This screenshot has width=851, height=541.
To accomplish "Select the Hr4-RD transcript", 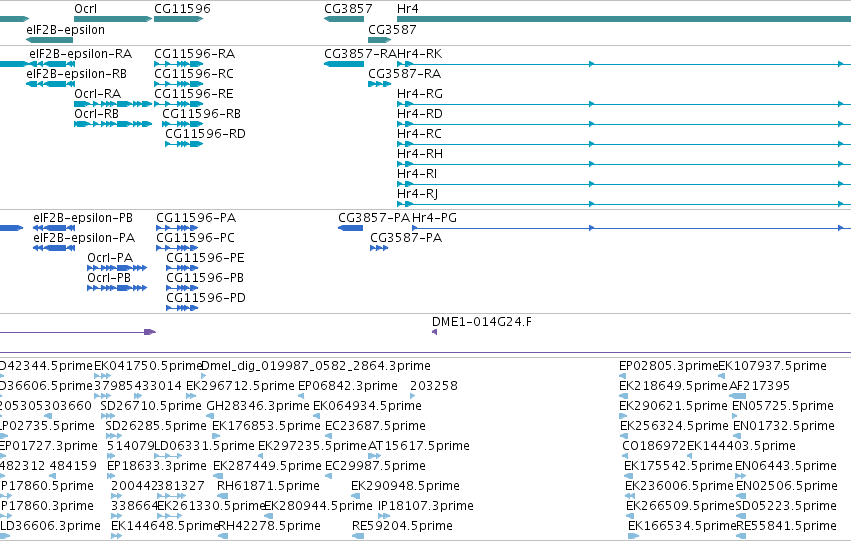I will 420,114.
